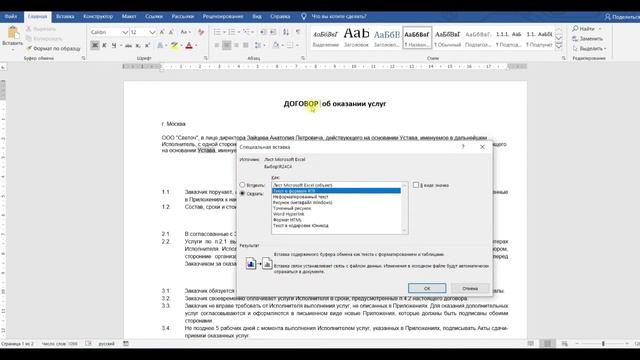
Task: Center the text alignment
Action: tap(227, 45)
